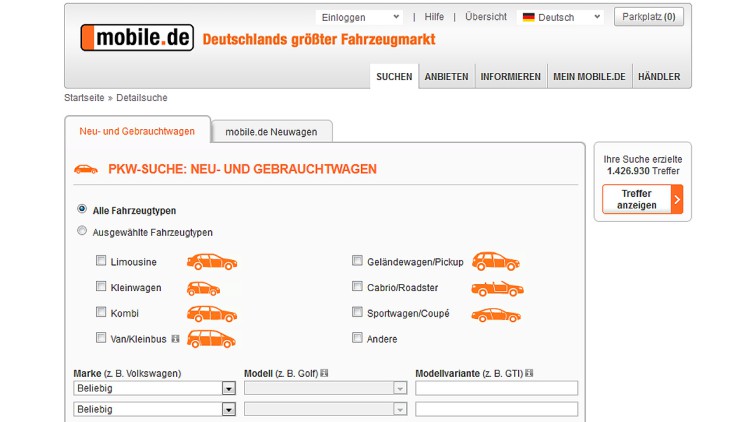
Task: Click the Limousine car icon
Action: point(211,262)
